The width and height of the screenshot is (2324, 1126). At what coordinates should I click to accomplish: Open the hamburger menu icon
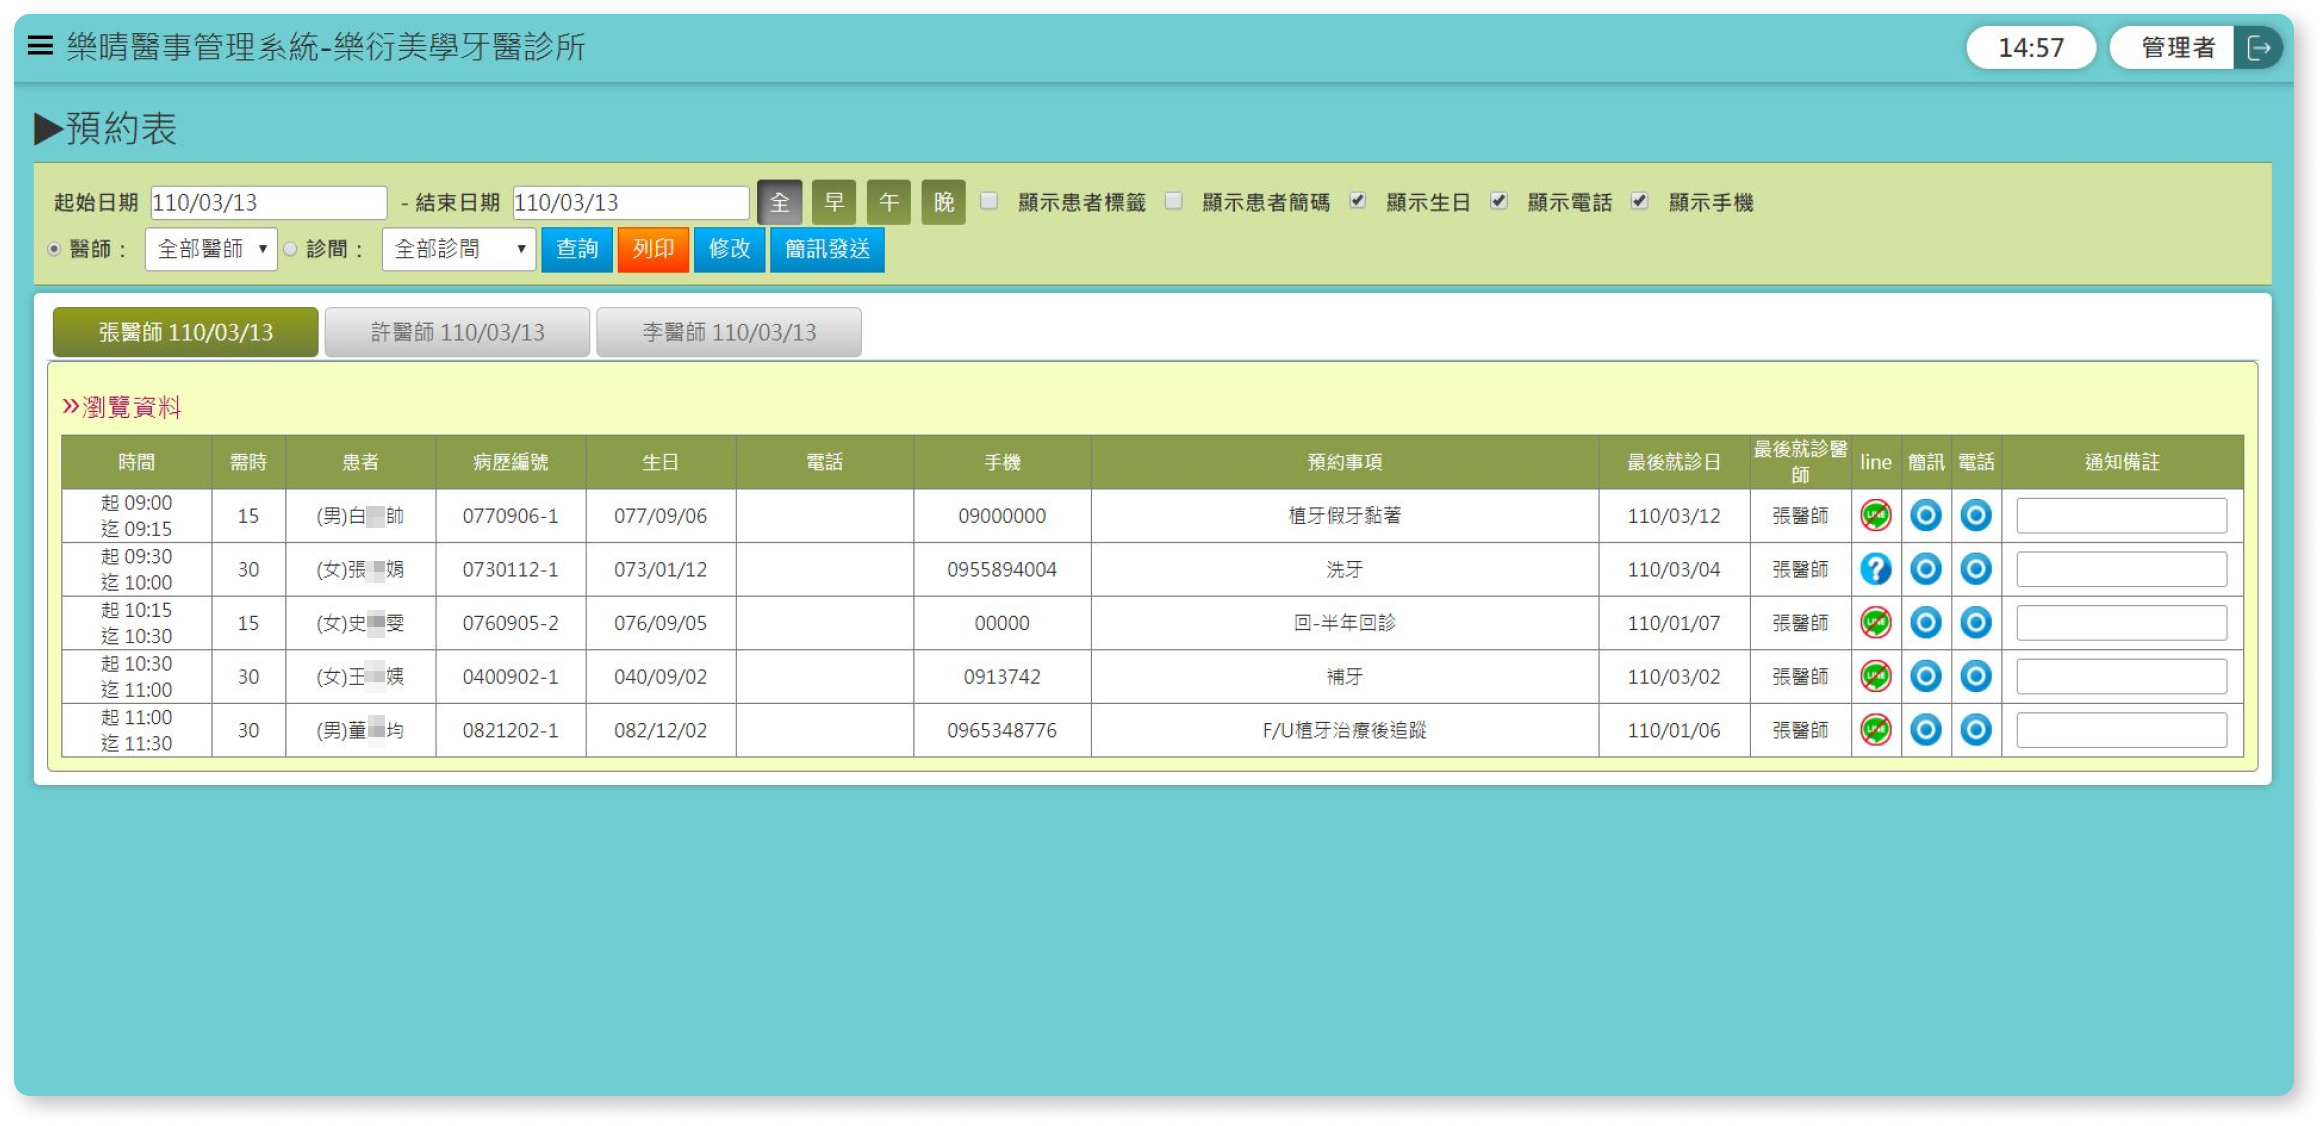click(40, 46)
